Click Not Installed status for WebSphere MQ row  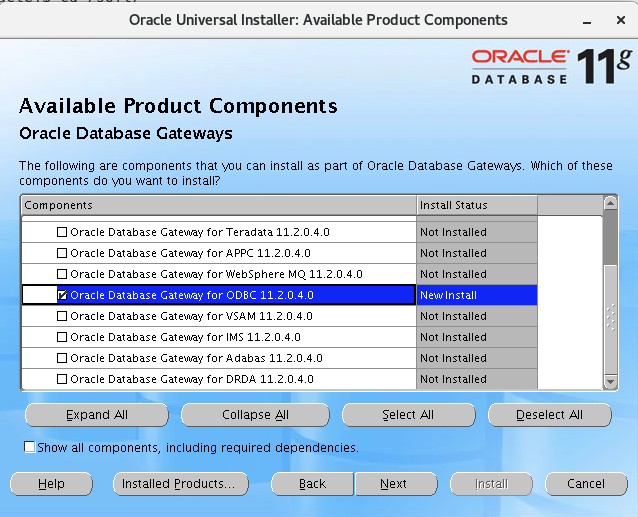coord(477,274)
